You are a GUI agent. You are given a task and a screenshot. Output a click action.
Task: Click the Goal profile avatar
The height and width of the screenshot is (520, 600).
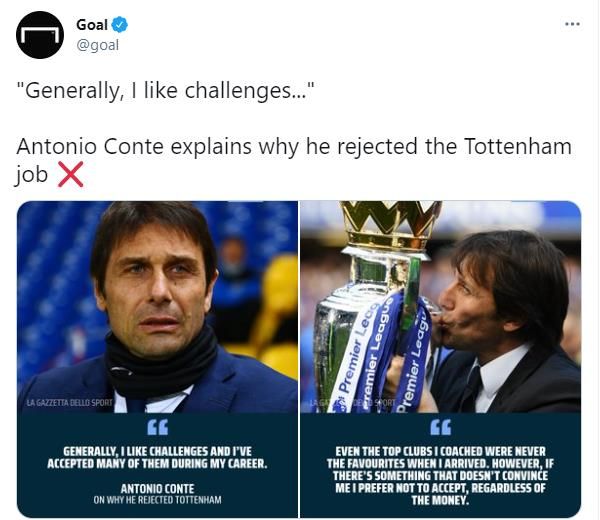pos(40,35)
